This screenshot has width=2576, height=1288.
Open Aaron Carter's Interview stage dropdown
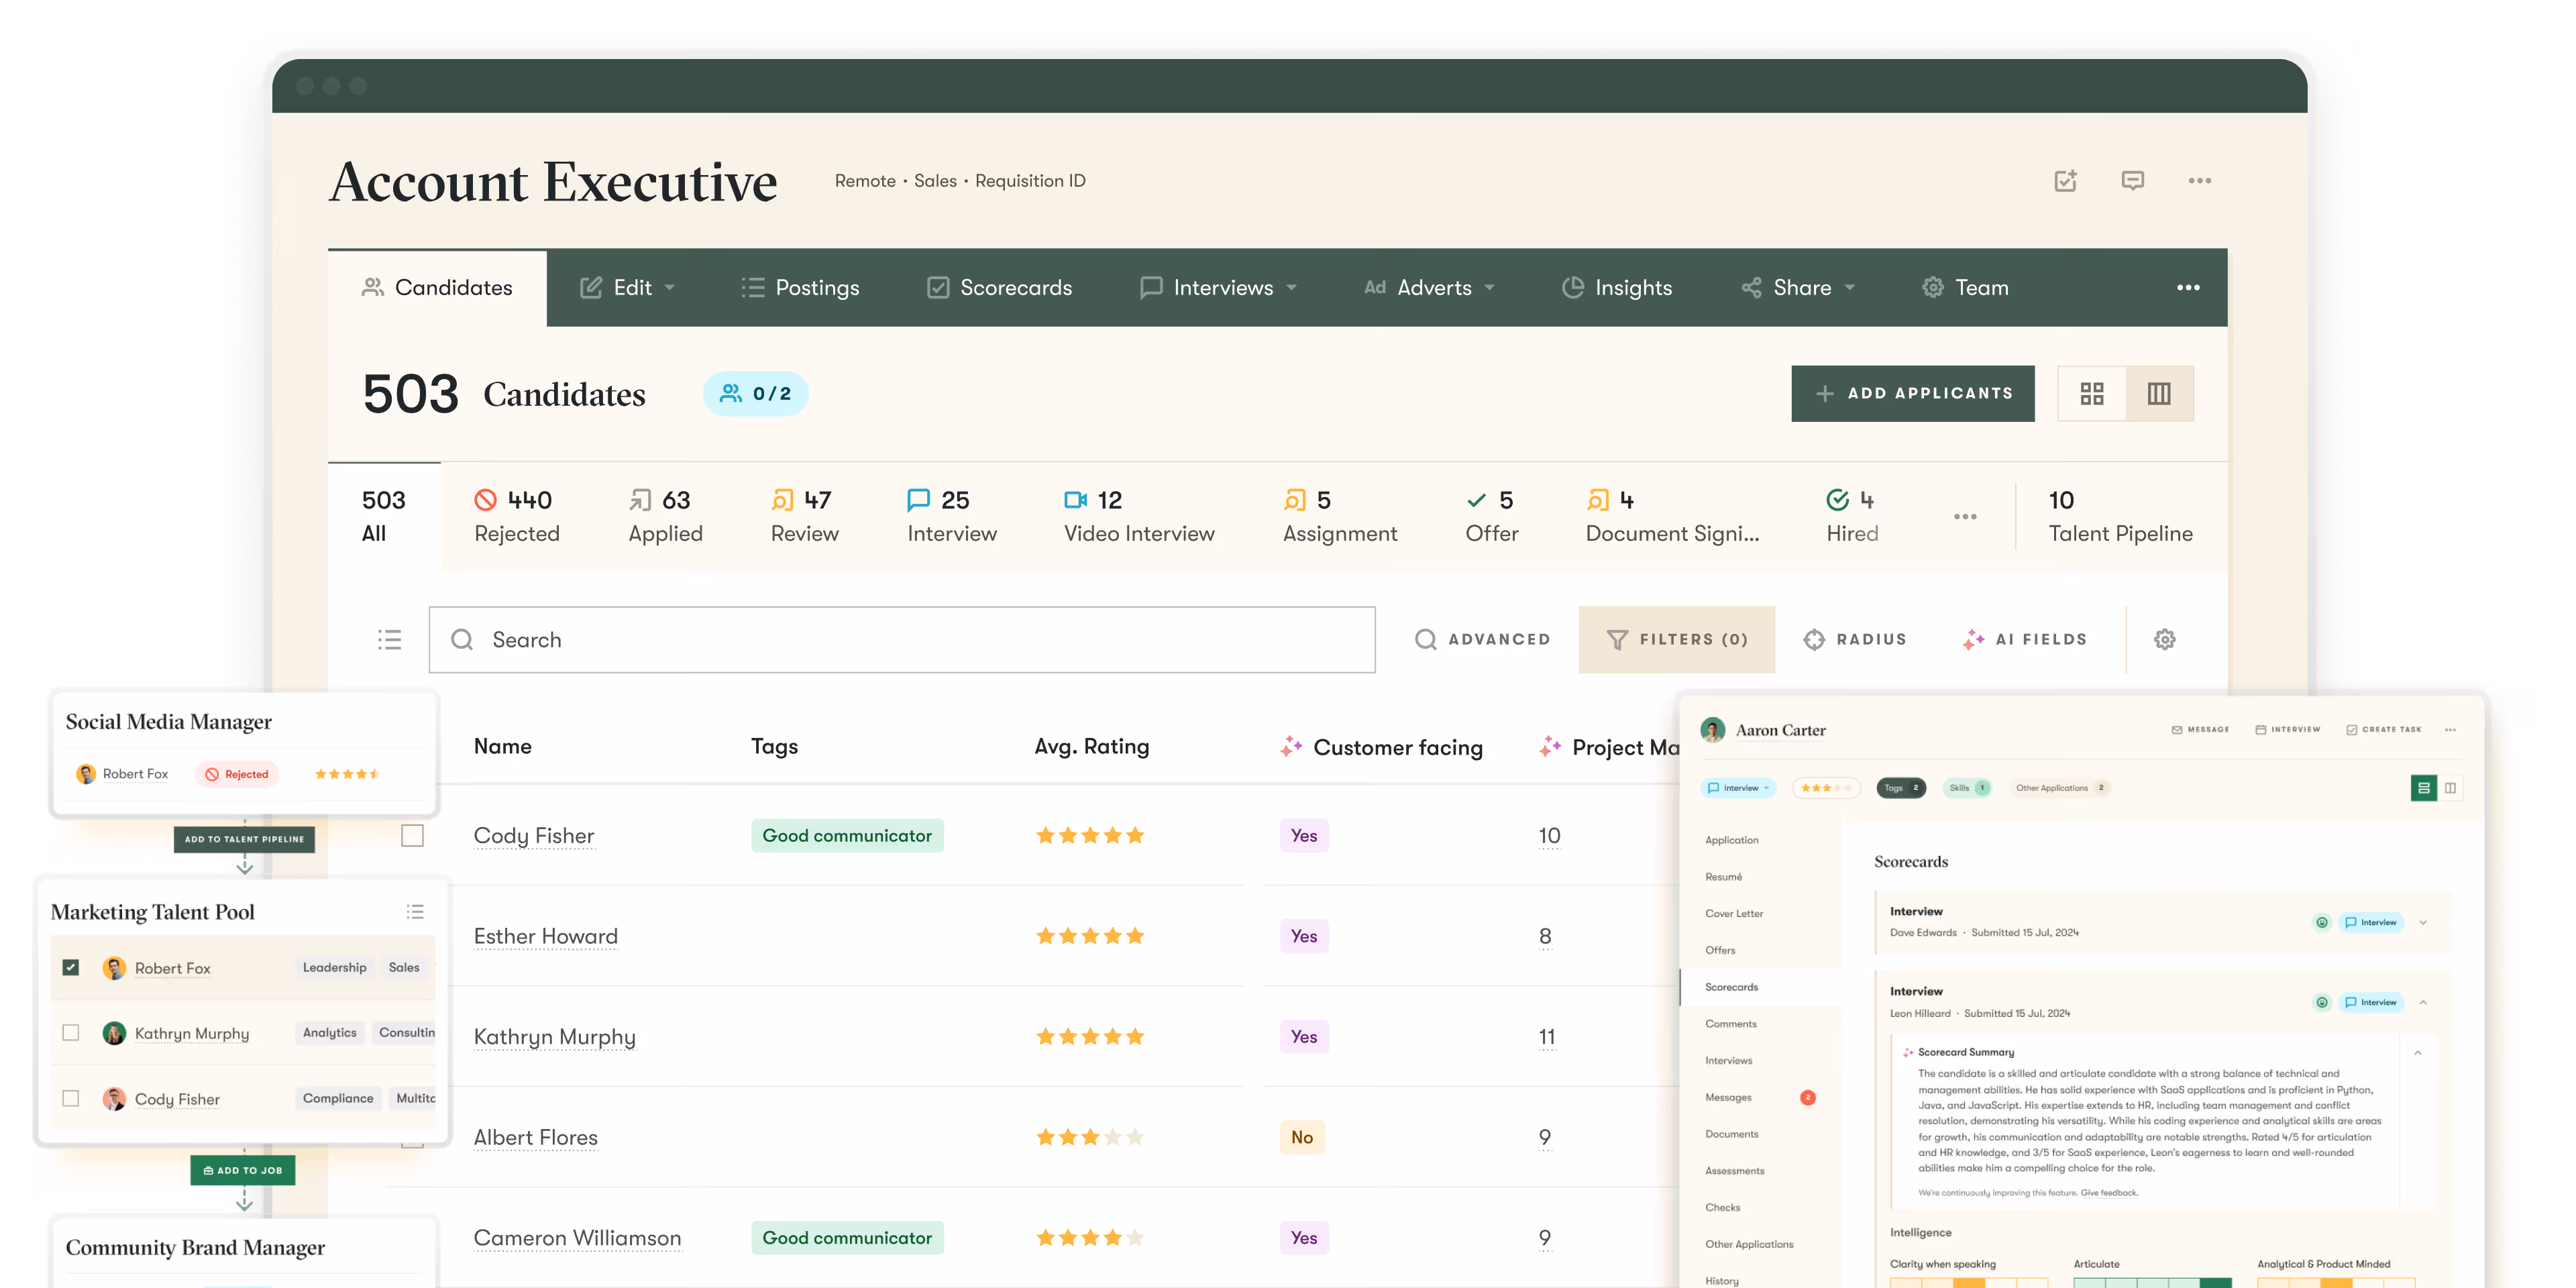tap(1738, 788)
